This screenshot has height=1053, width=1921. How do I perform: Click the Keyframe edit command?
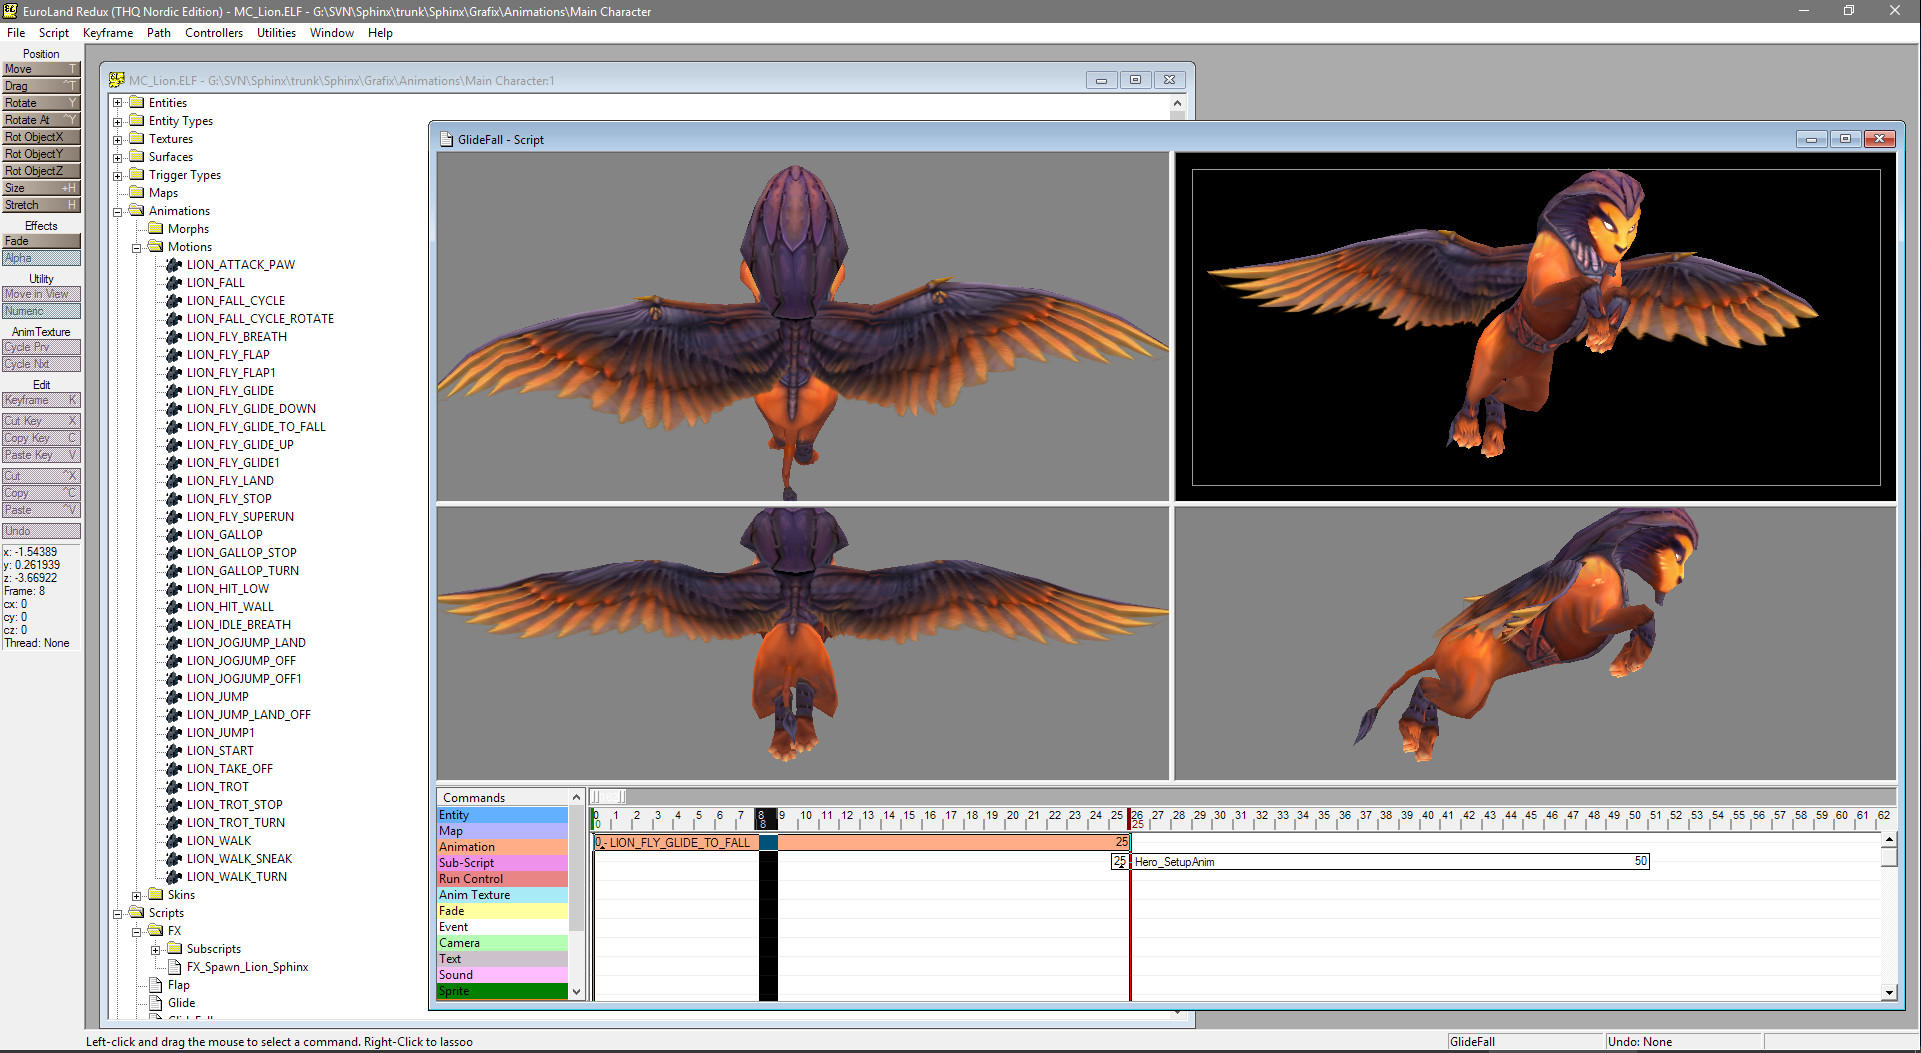pos(40,399)
